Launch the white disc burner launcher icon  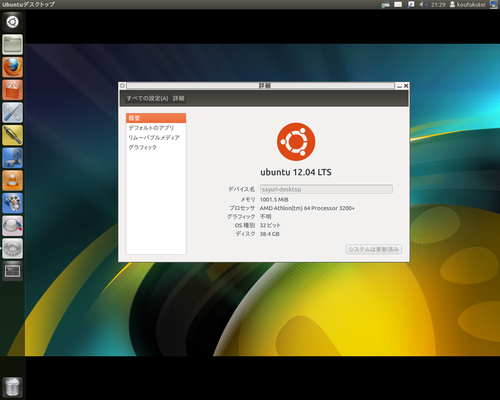pyautogui.click(x=12, y=226)
